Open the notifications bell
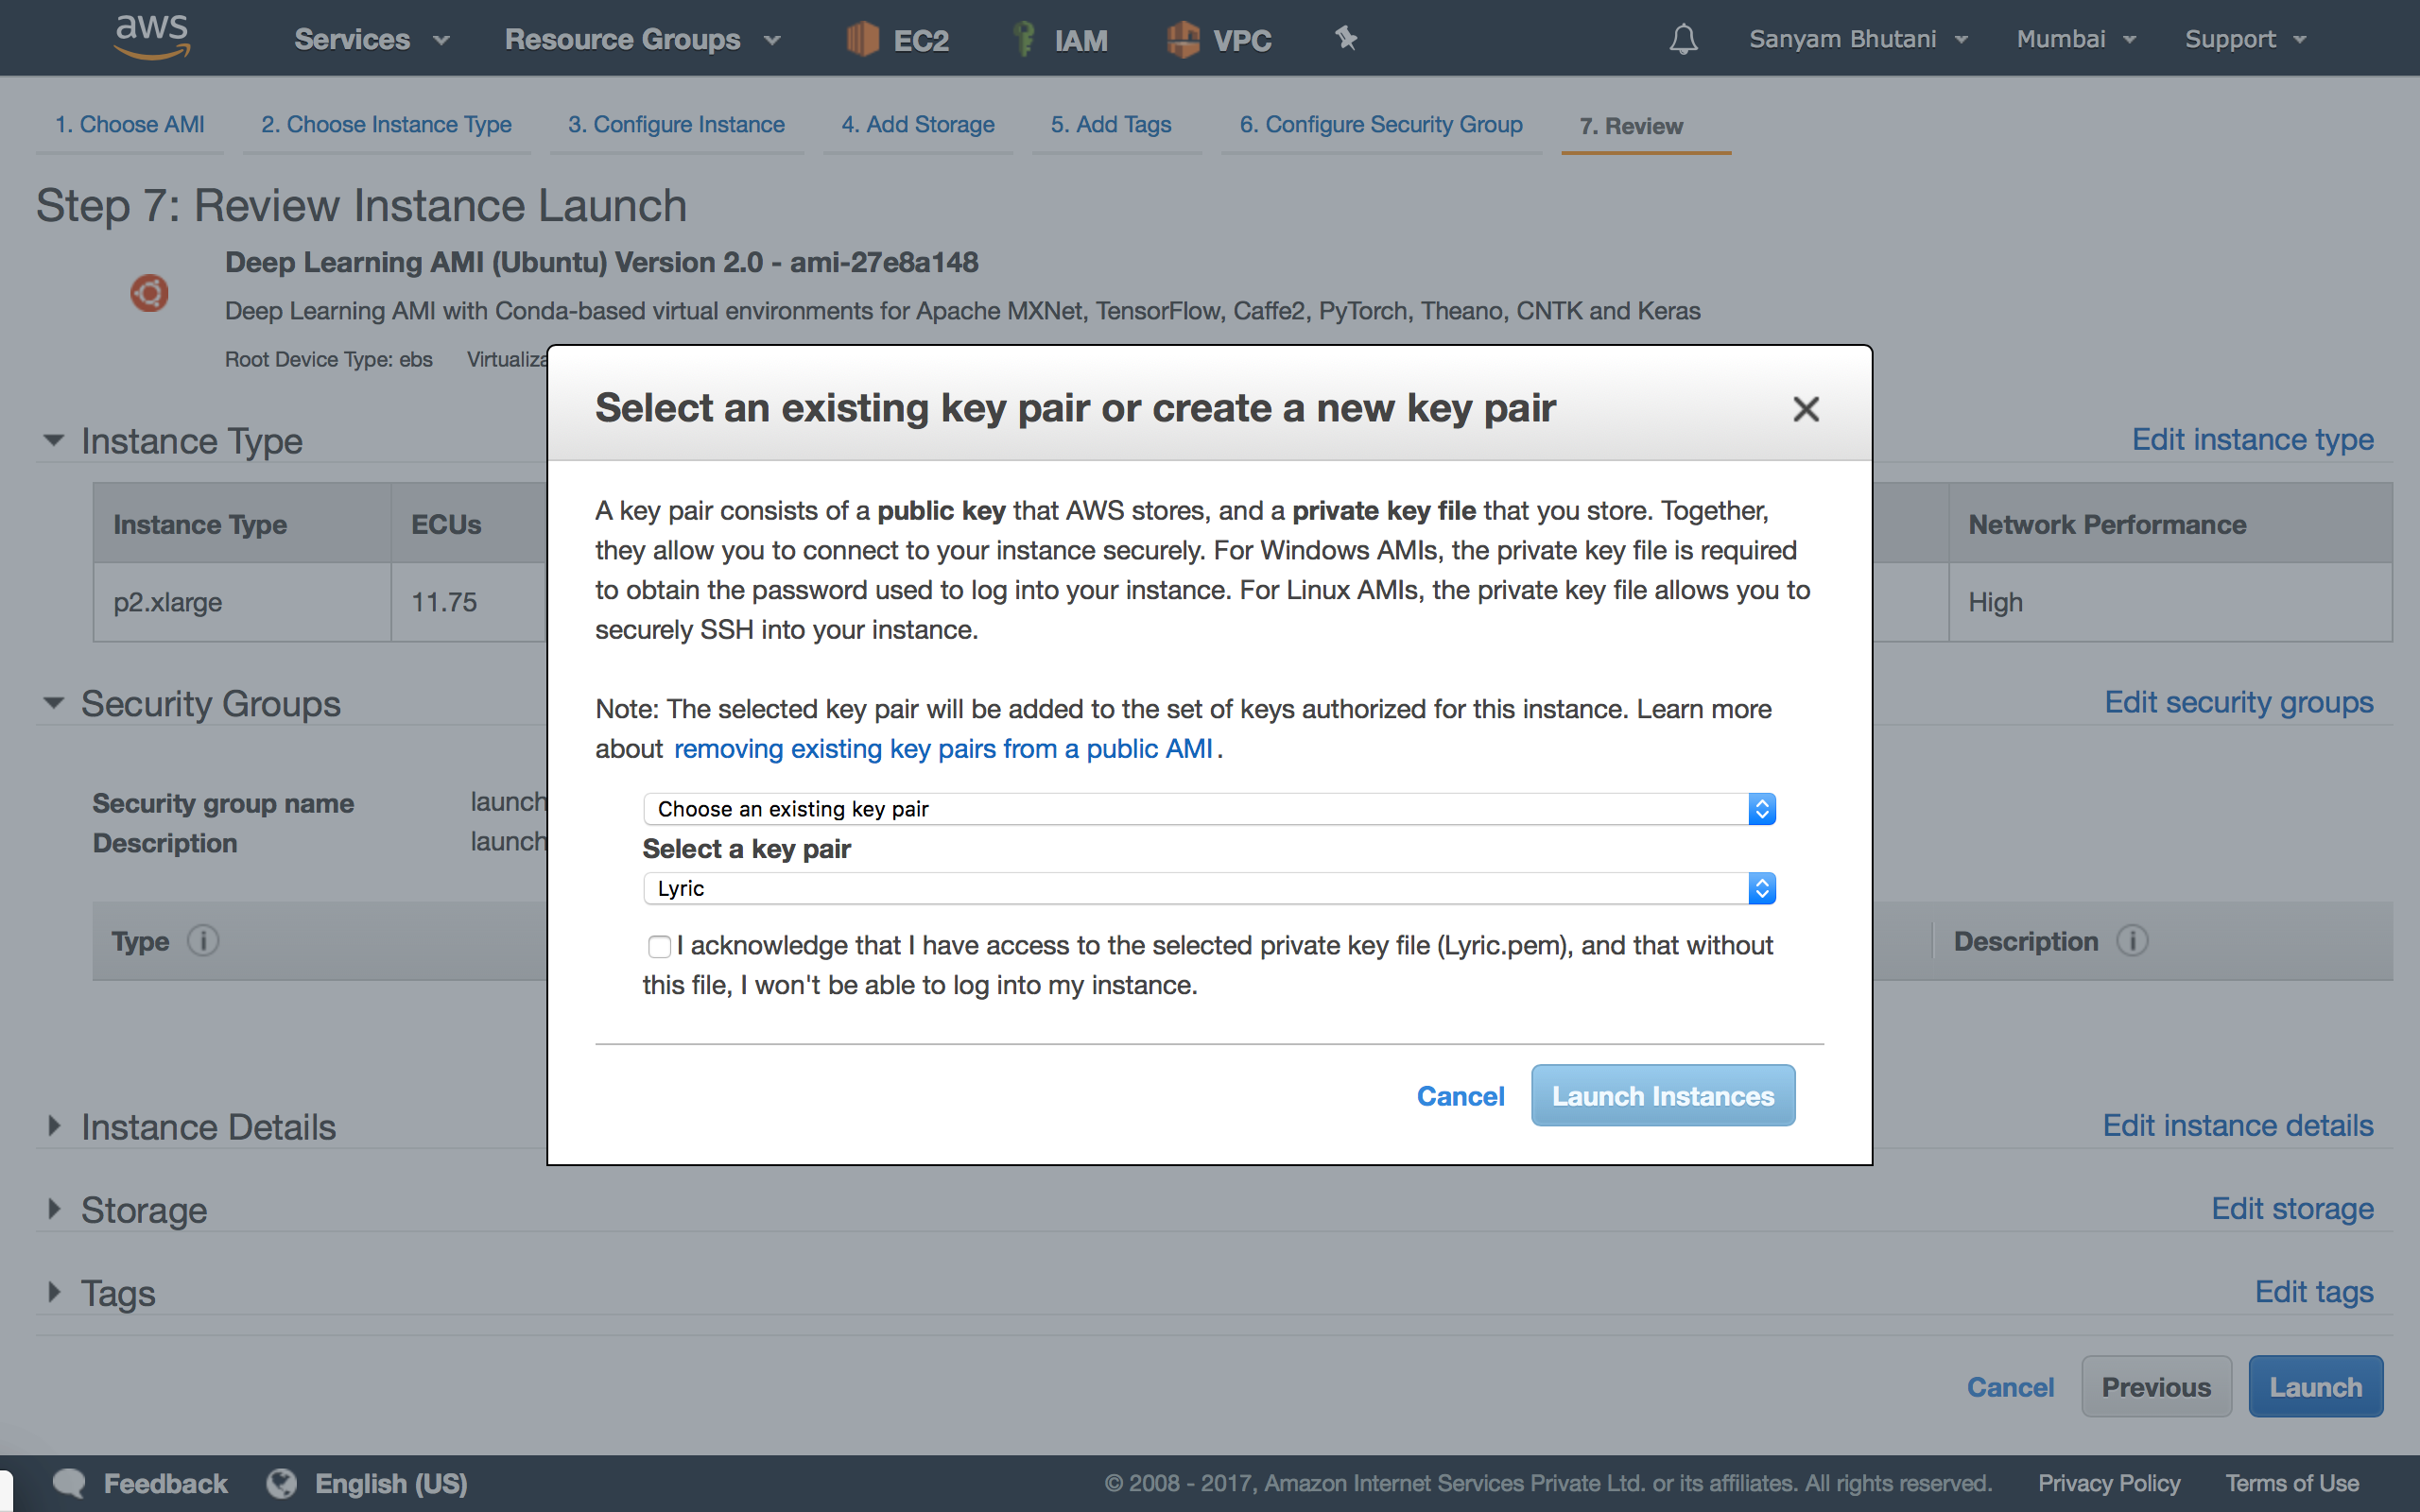 coord(1683,39)
